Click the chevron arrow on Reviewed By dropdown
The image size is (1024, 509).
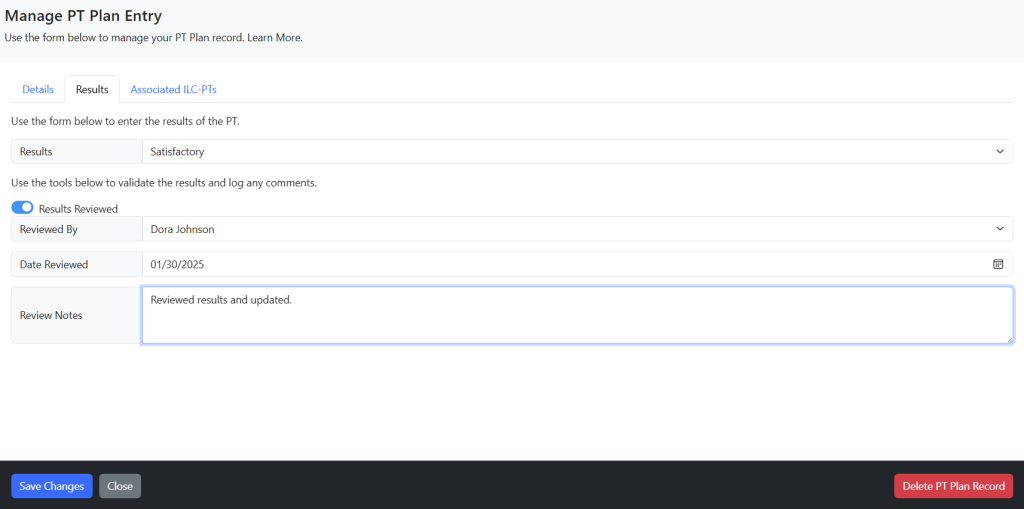[x=1000, y=229]
